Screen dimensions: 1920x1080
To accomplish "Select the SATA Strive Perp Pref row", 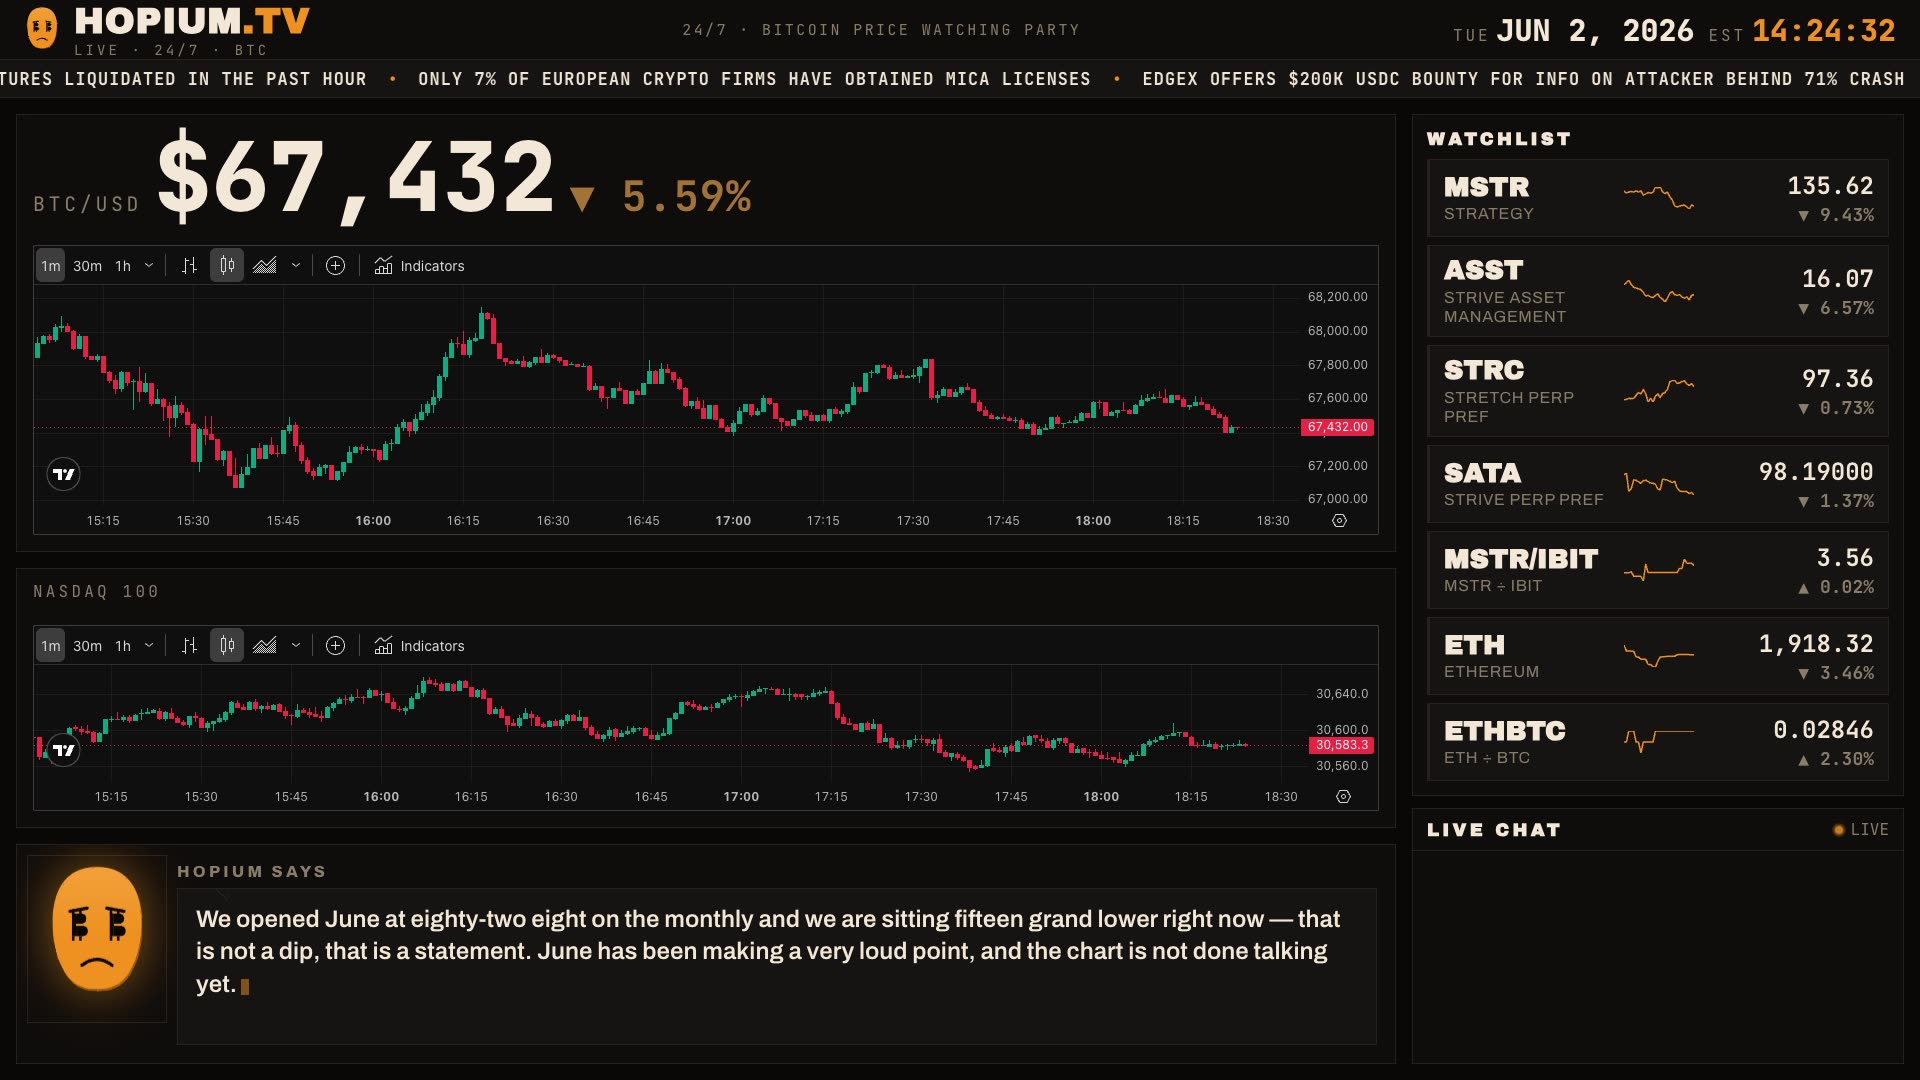I will click(x=1658, y=484).
